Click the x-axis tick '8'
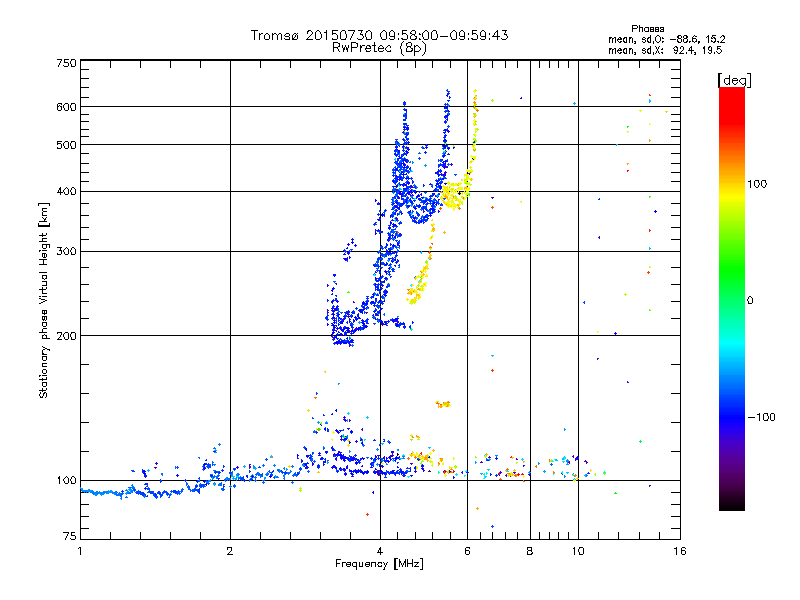This screenshot has height=600, width=800. [530, 551]
